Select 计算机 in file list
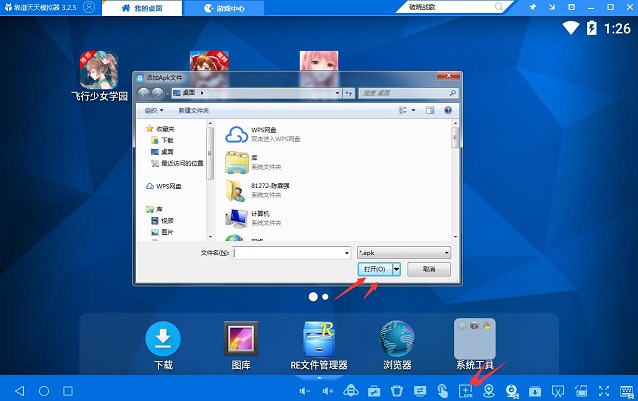This screenshot has height=401, width=638. (253, 218)
